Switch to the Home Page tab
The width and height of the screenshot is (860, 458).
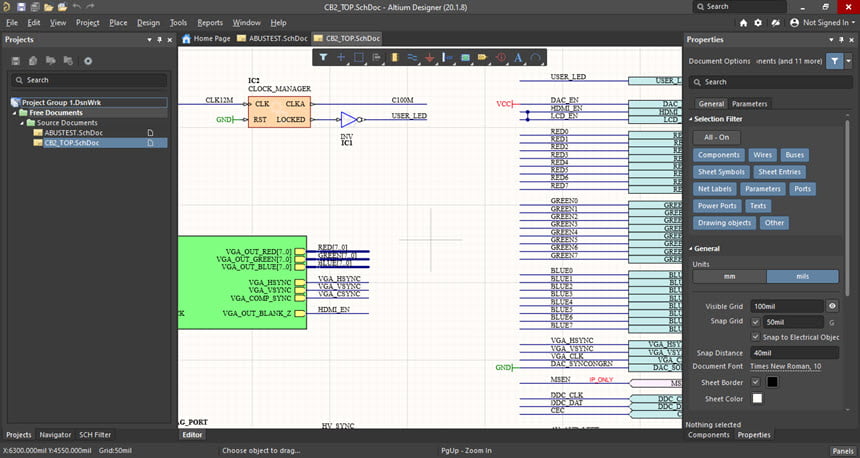click(x=206, y=38)
